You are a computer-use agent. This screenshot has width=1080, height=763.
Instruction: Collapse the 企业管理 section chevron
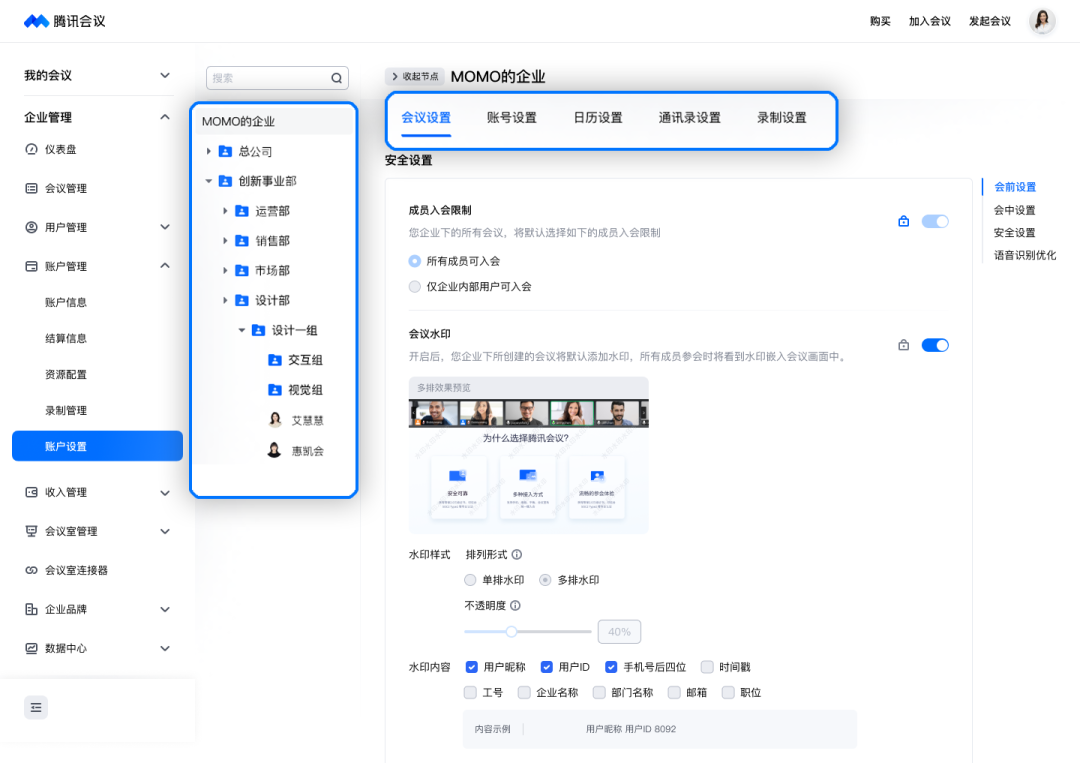pos(165,117)
